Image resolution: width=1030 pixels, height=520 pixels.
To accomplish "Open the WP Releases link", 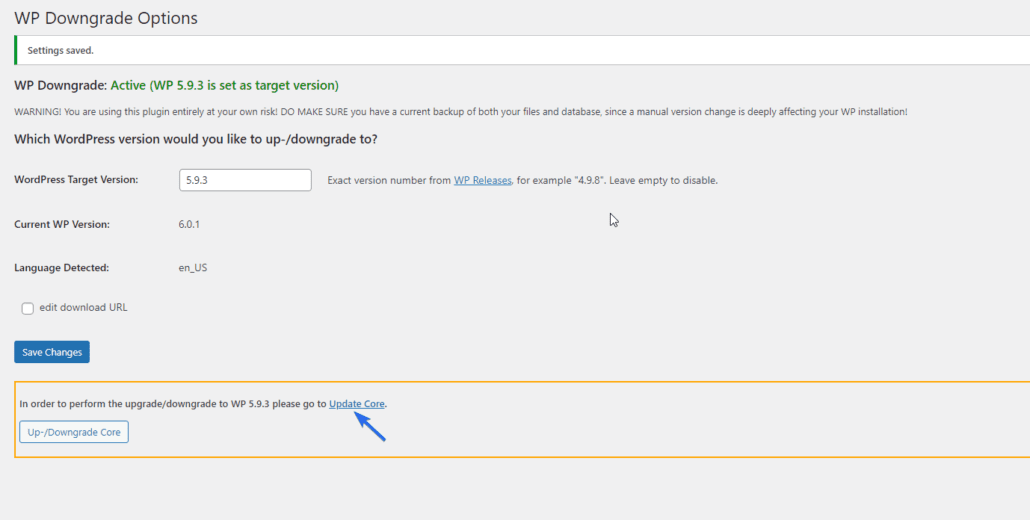I will [483, 180].
